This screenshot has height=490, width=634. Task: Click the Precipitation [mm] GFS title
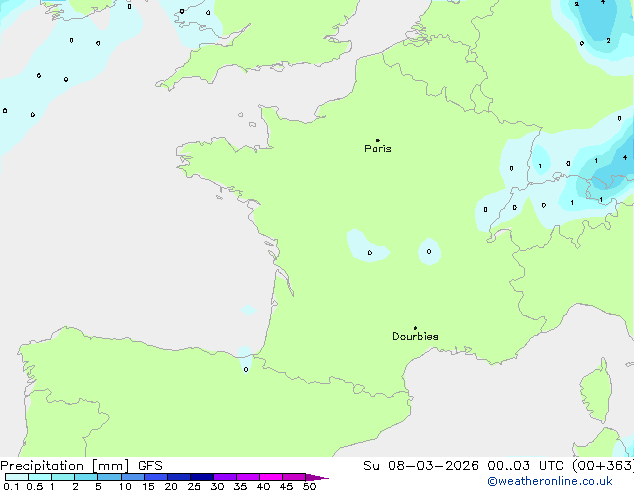(81, 466)
